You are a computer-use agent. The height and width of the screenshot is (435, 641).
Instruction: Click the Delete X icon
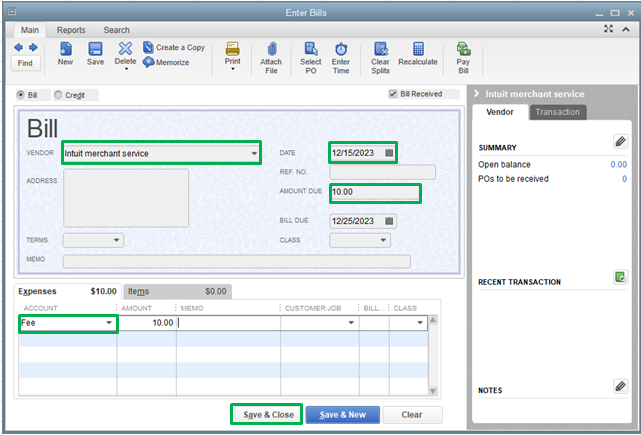(x=125, y=49)
